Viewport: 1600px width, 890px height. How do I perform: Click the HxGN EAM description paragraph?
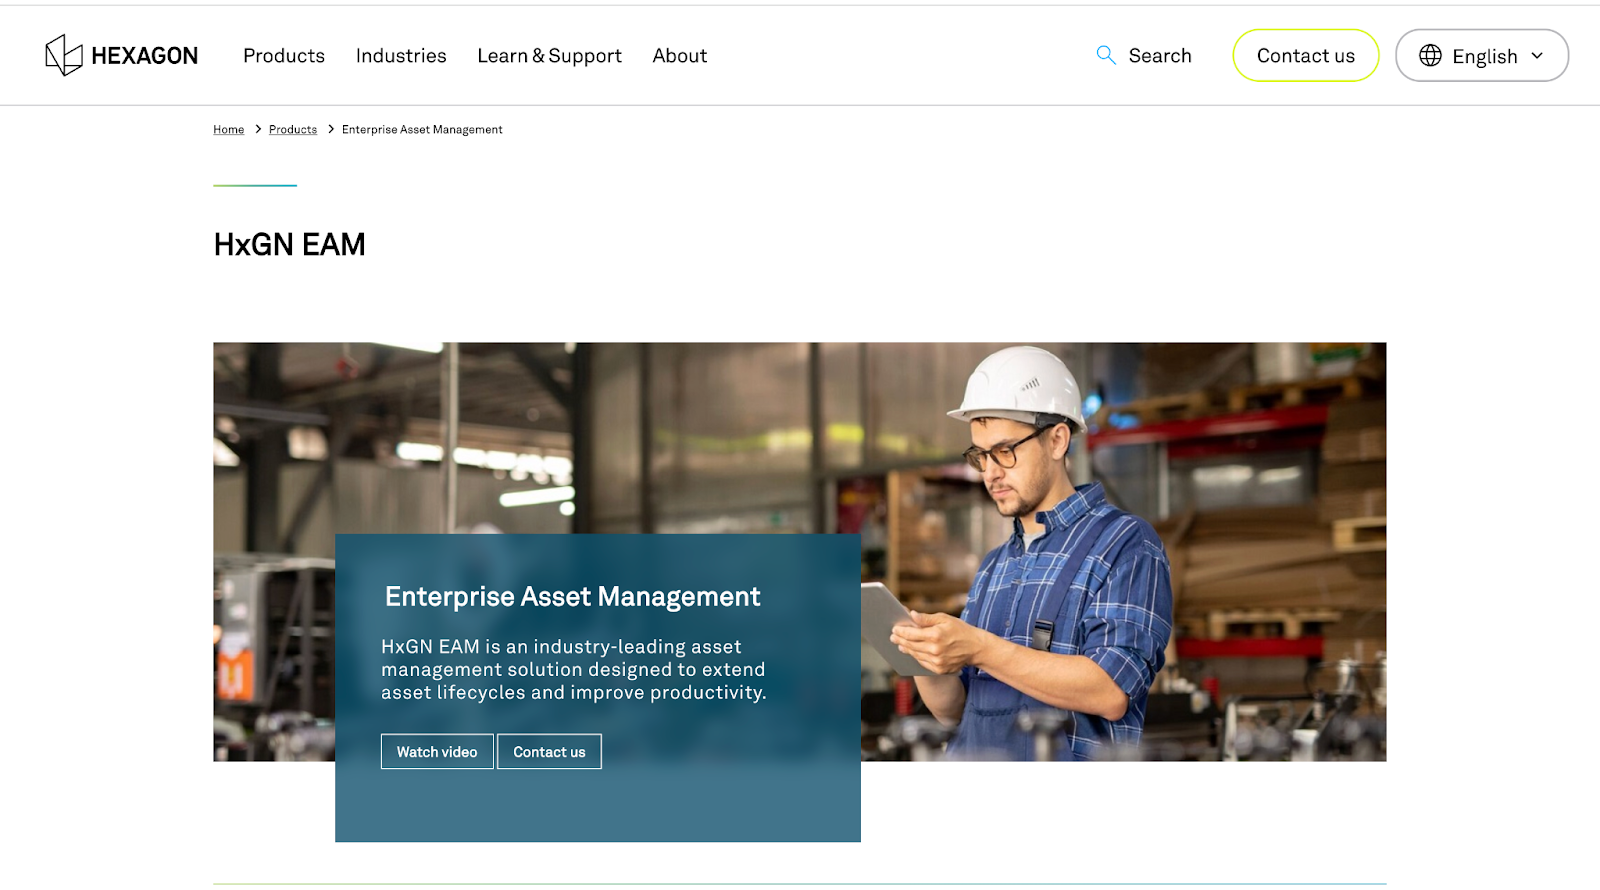[573, 670]
